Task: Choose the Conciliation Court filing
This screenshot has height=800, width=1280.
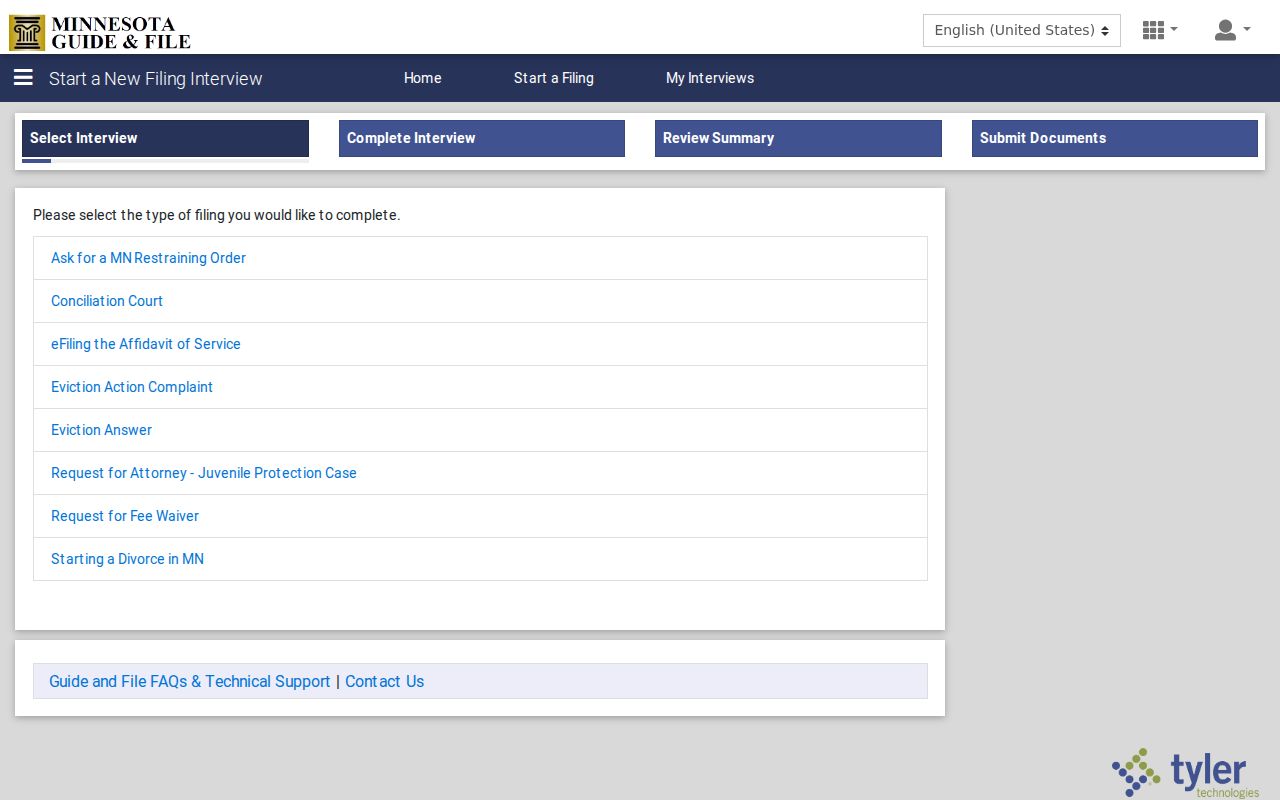Action: [x=480, y=301]
